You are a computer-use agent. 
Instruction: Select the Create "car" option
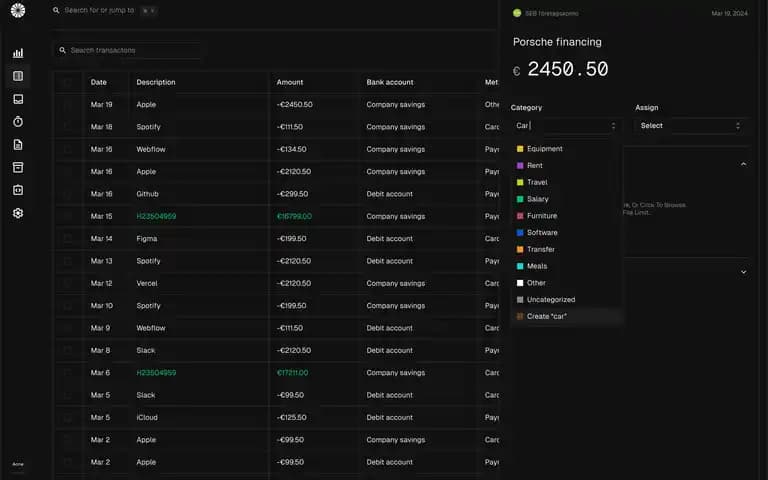tap(567, 316)
